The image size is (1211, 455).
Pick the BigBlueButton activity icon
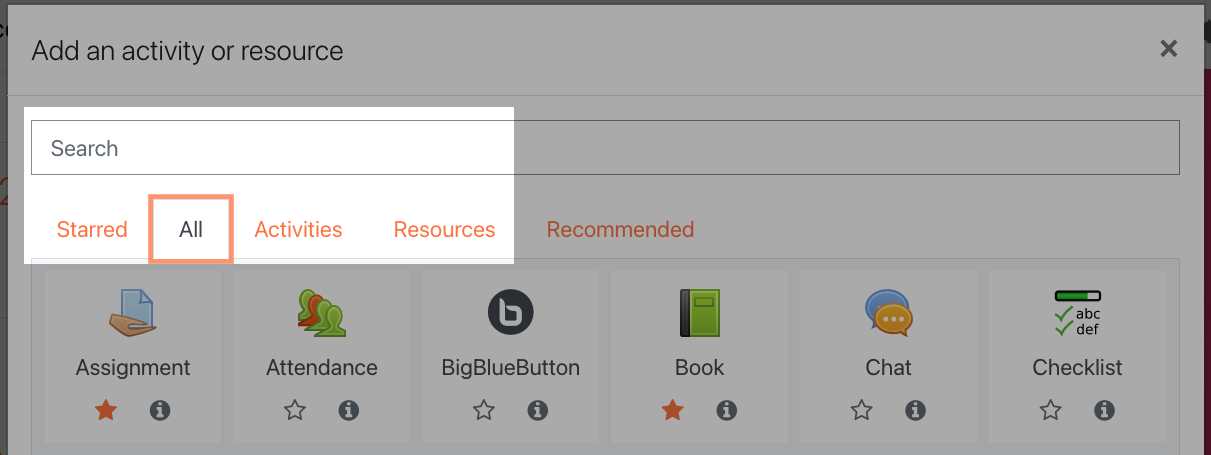coord(511,312)
